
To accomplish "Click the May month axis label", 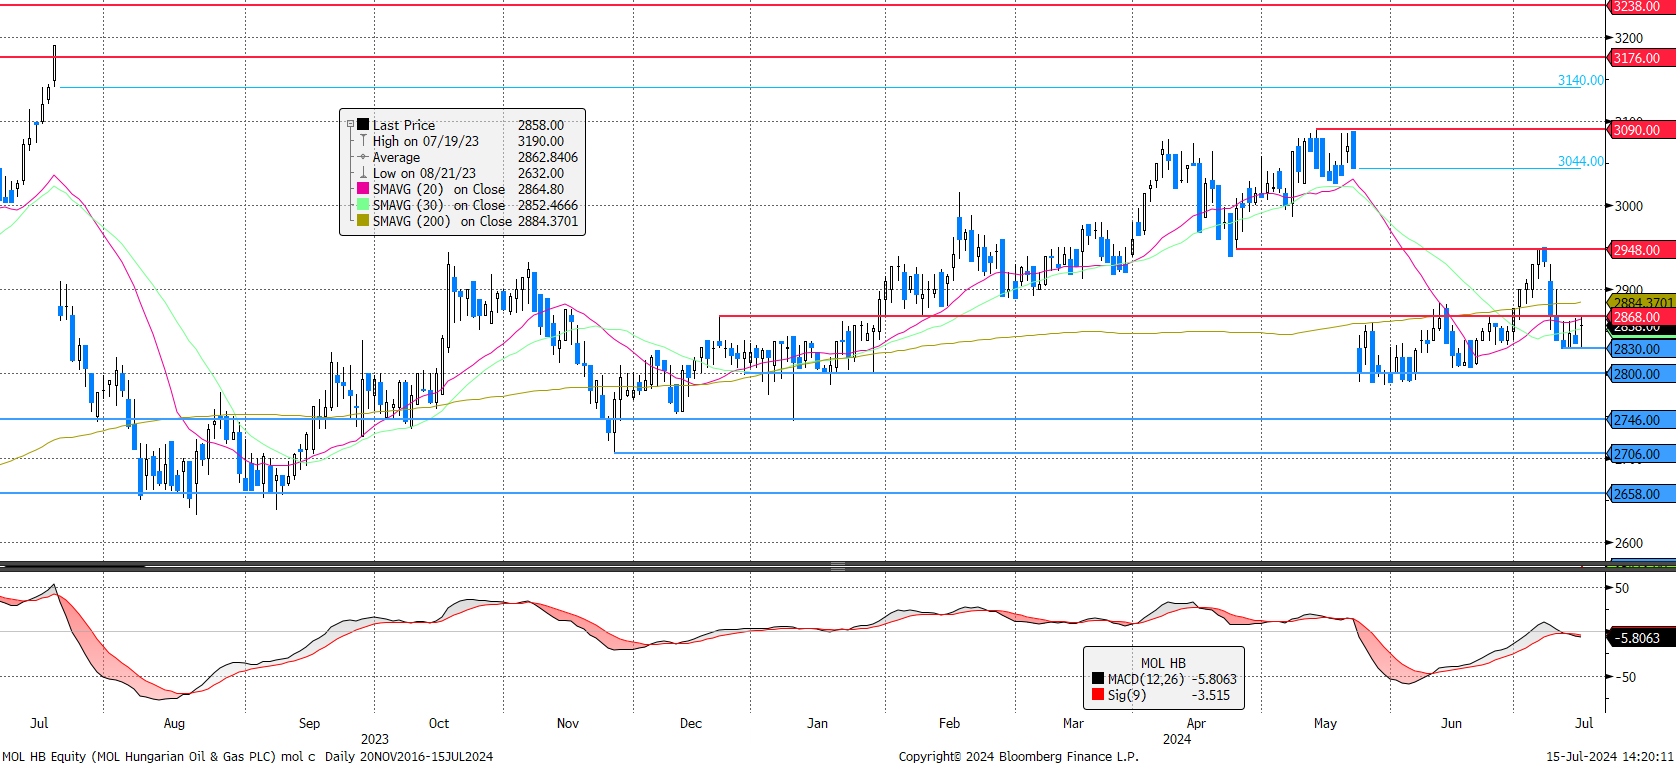I will click(1325, 723).
